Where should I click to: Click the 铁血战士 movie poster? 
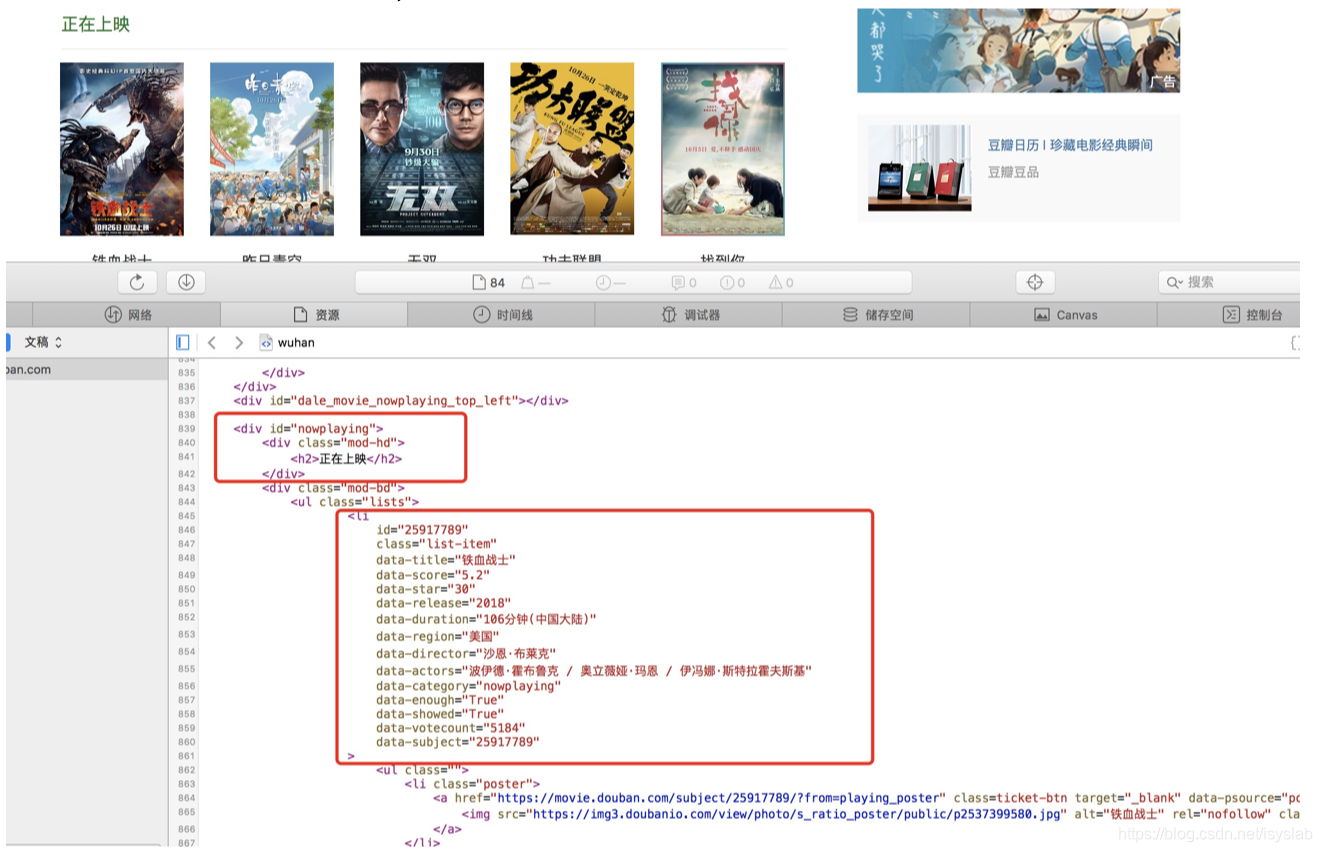(x=122, y=149)
